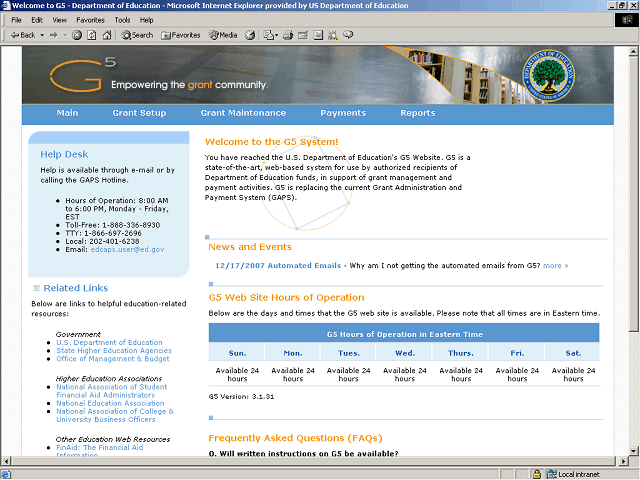Refresh the page using Refresh icon
The height and width of the screenshot is (480, 640).
pos(92,36)
